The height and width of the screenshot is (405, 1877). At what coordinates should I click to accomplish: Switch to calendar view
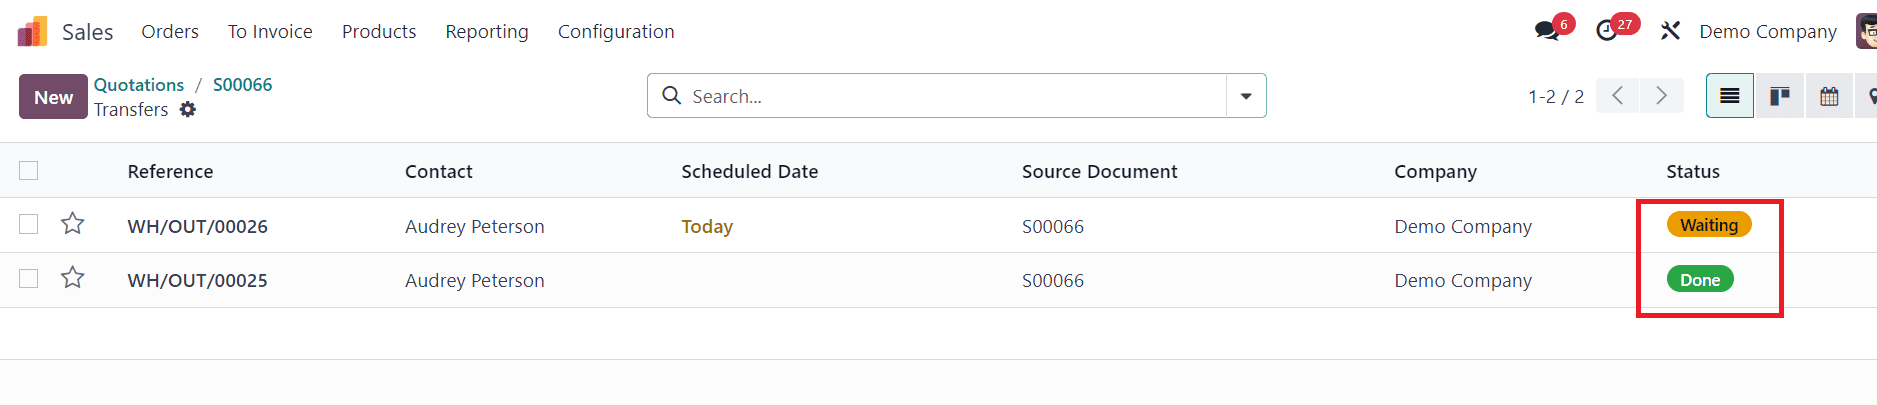[1829, 96]
